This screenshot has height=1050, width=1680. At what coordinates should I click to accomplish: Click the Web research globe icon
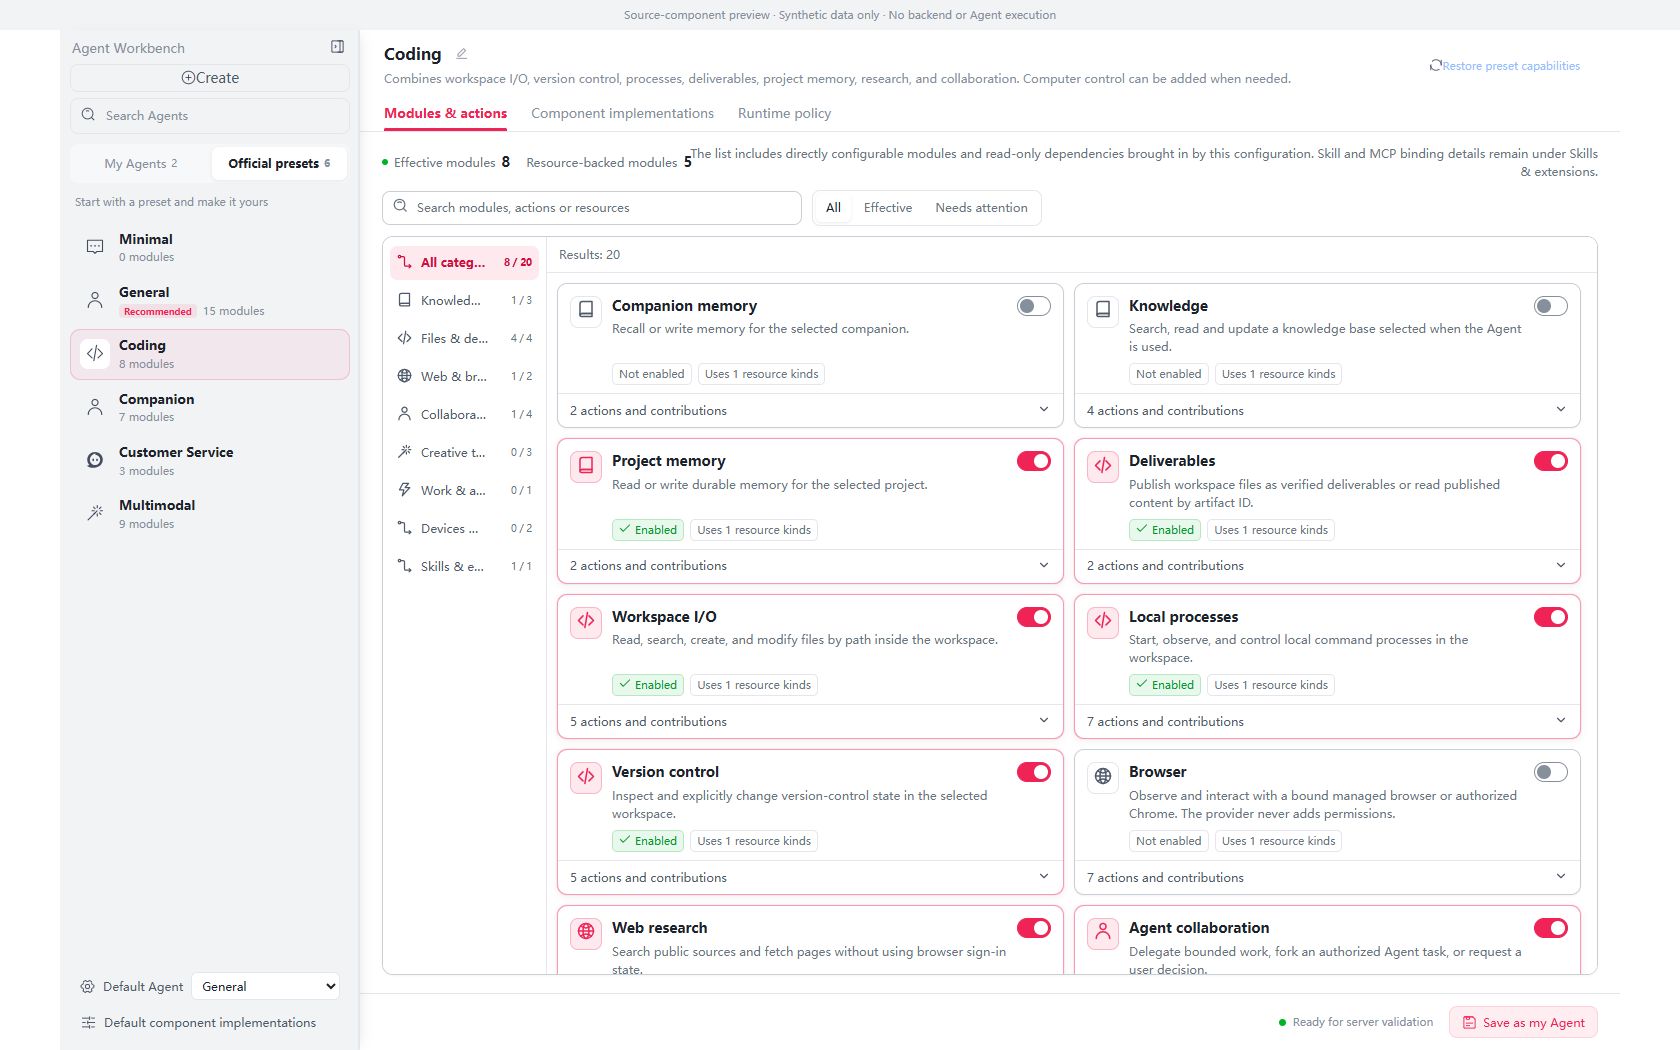[586, 932]
